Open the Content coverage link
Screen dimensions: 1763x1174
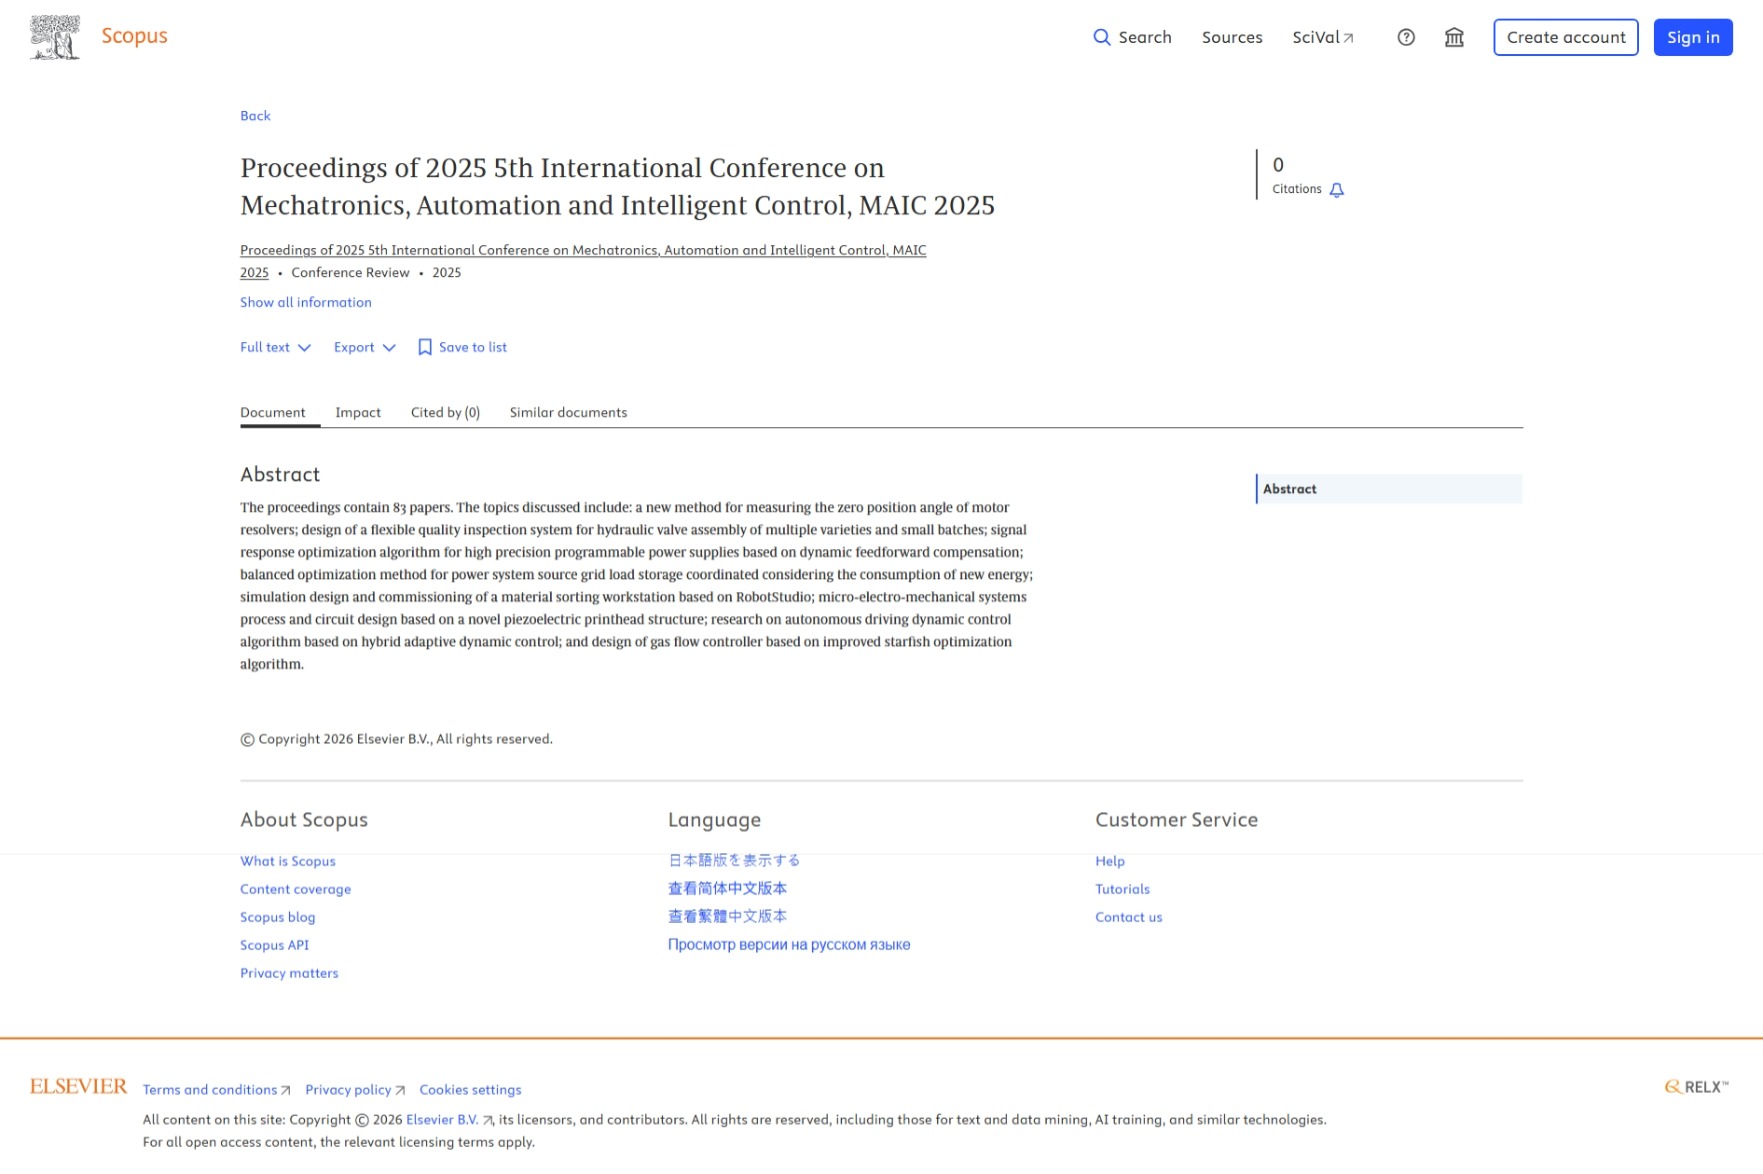pyautogui.click(x=296, y=889)
